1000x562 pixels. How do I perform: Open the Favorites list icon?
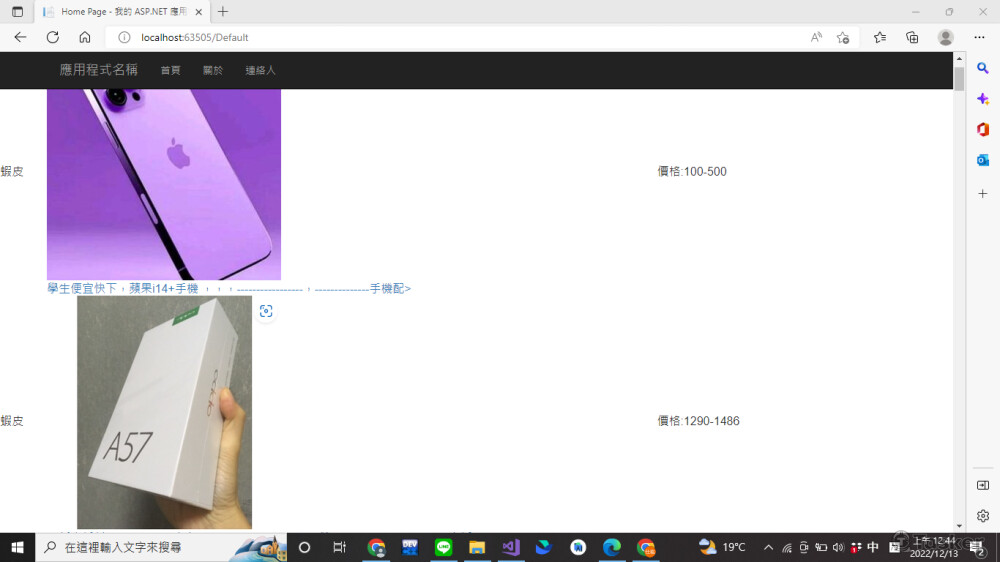coord(880,37)
